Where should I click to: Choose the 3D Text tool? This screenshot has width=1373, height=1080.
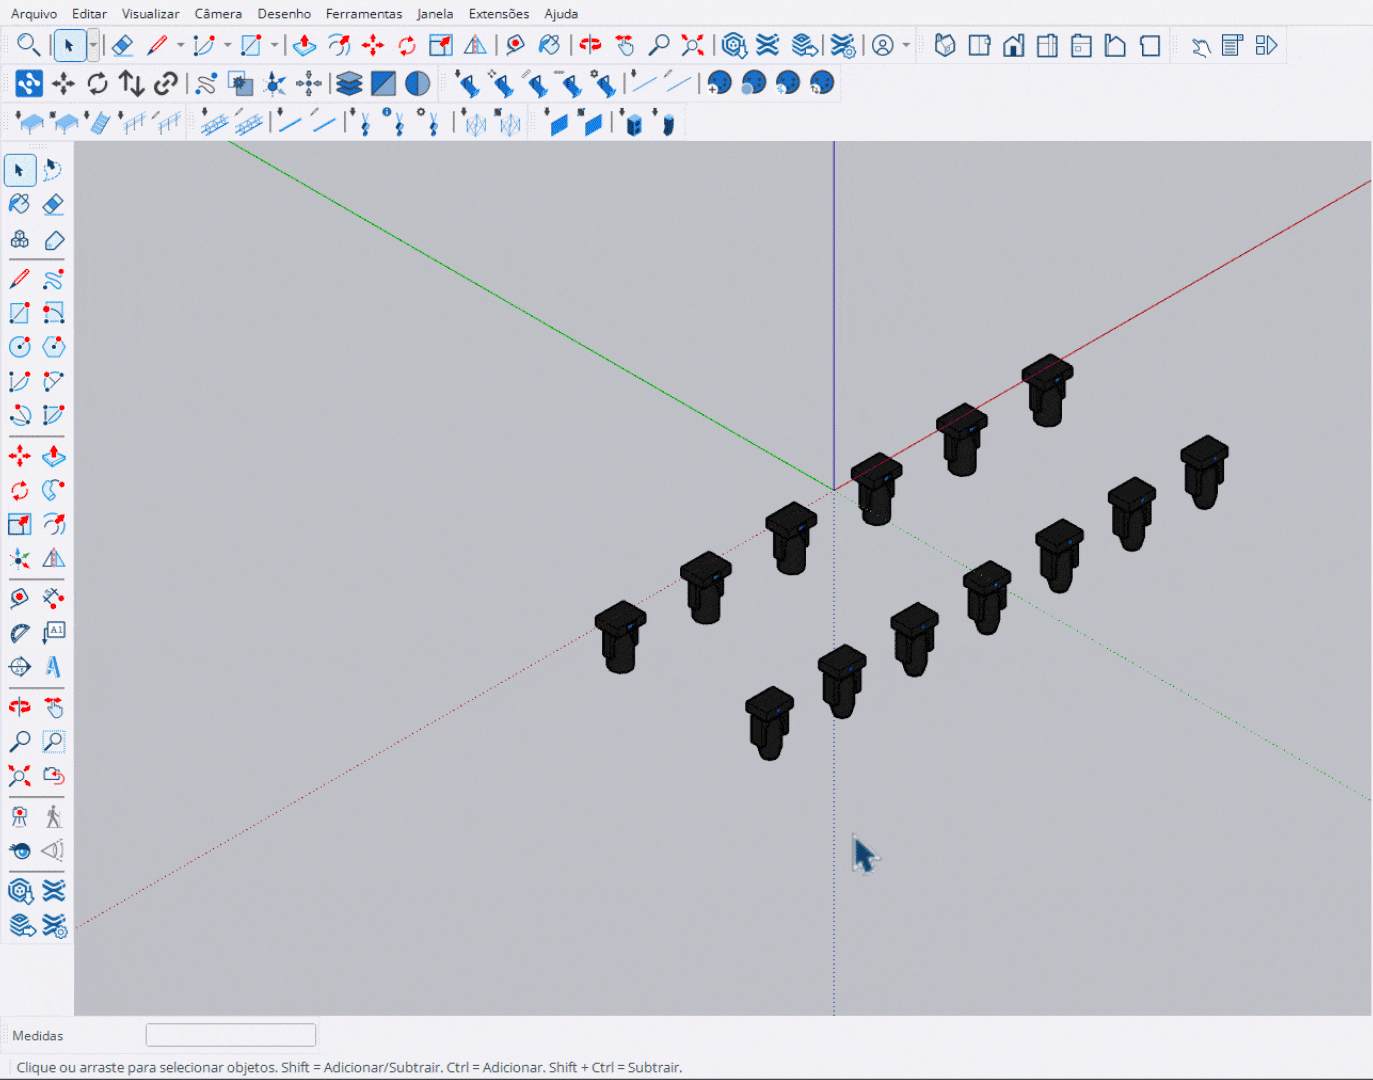click(53, 666)
